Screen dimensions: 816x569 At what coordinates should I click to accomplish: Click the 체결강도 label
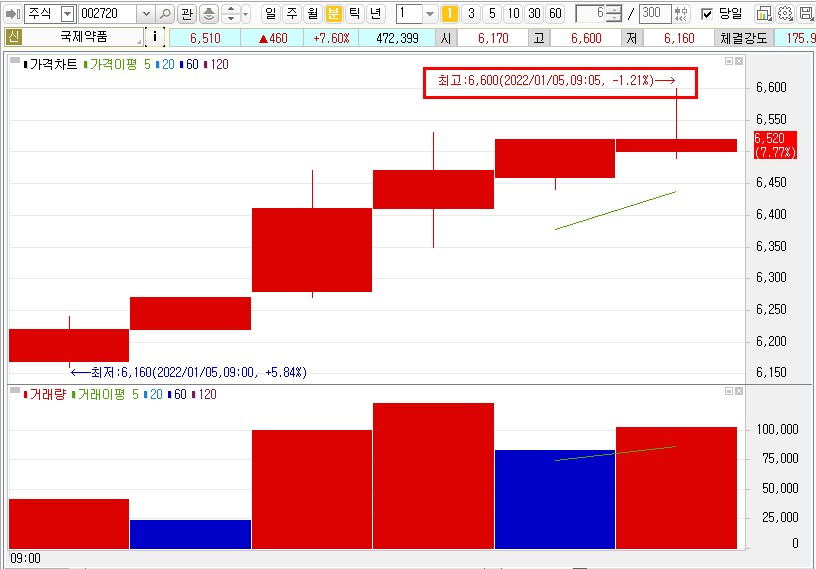744,38
